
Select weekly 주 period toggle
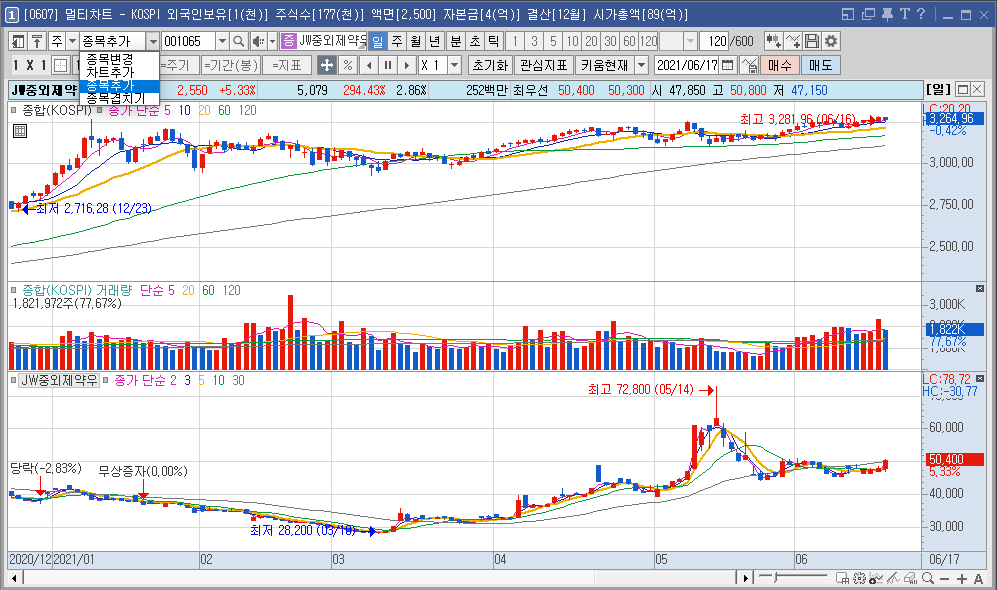tap(397, 41)
